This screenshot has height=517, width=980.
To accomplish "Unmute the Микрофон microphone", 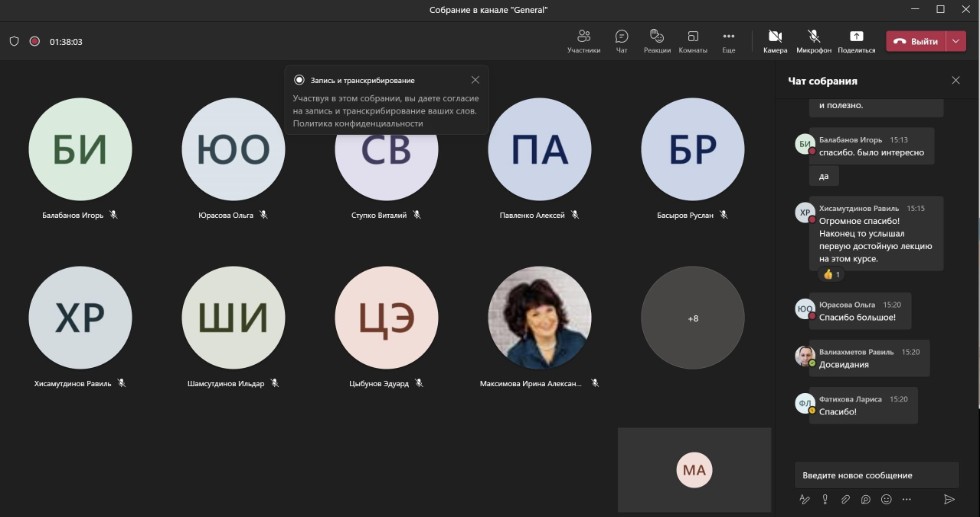I will [814, 40].
